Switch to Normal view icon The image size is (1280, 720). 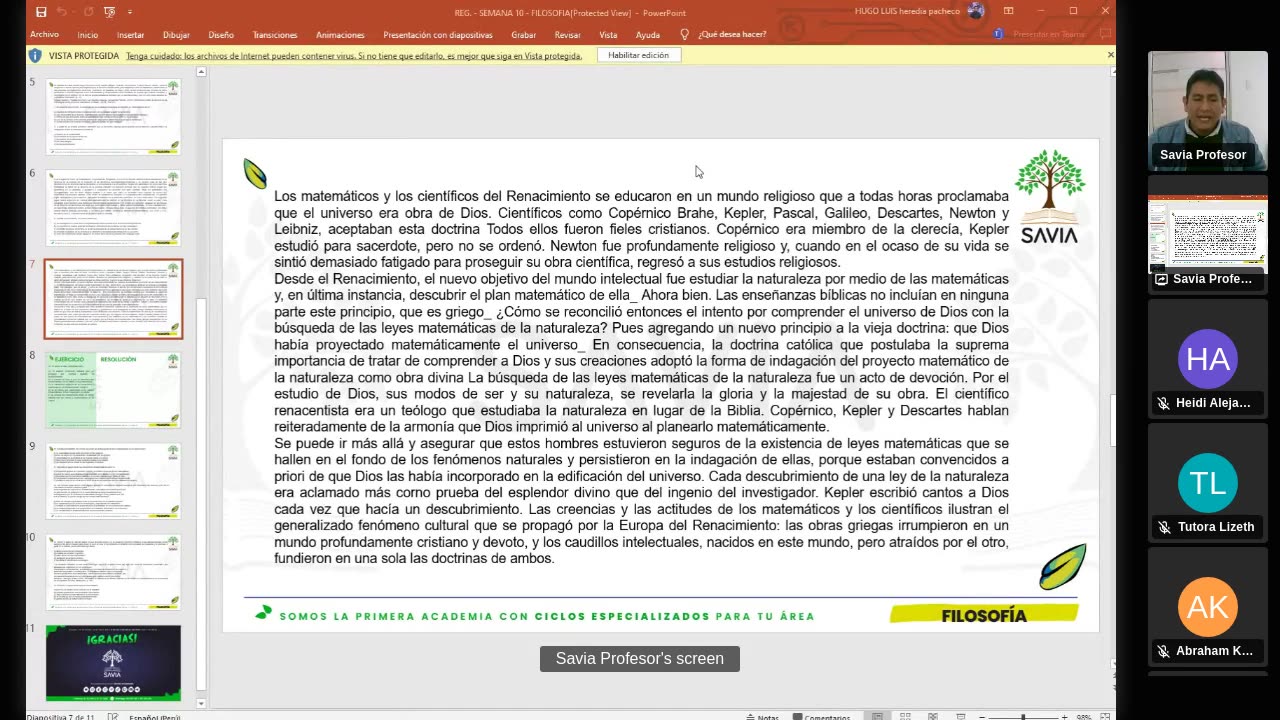877,717
